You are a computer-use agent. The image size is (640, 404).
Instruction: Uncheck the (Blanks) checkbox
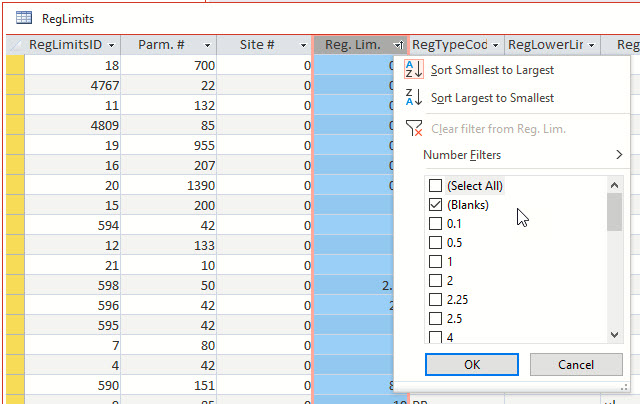pyautogui.click(x=436, y=204)
